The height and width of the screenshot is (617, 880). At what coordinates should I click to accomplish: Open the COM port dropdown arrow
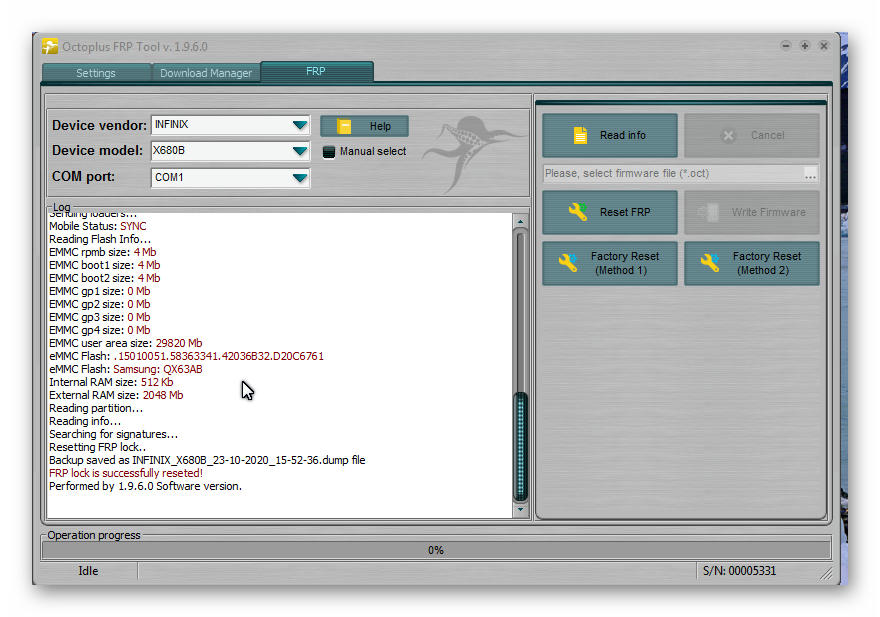pyautogui.click(x=300, y=177)
